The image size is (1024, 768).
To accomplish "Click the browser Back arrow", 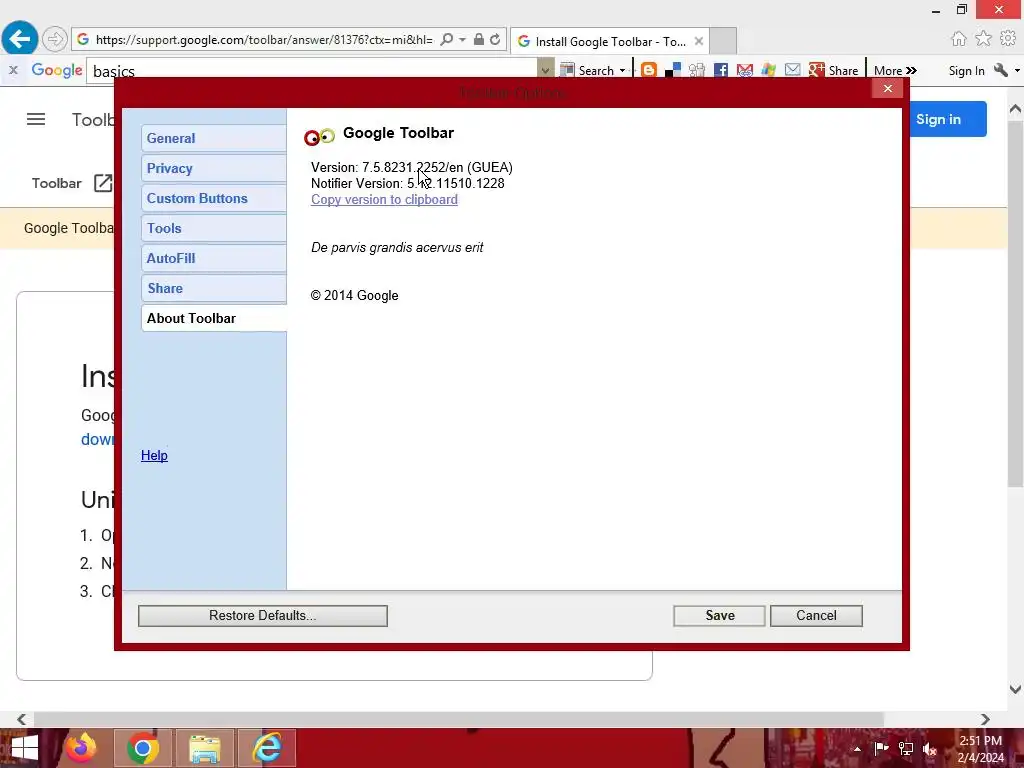I will point(20,39).
